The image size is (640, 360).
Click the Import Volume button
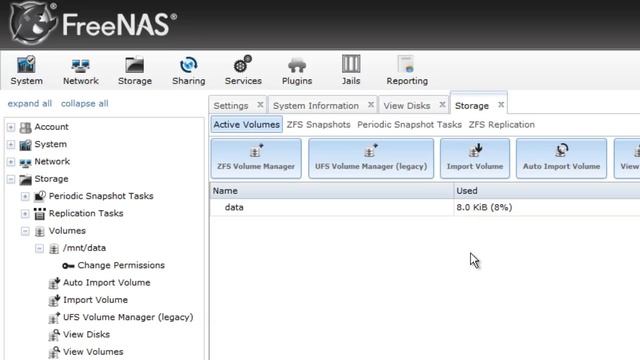point(475,158)
